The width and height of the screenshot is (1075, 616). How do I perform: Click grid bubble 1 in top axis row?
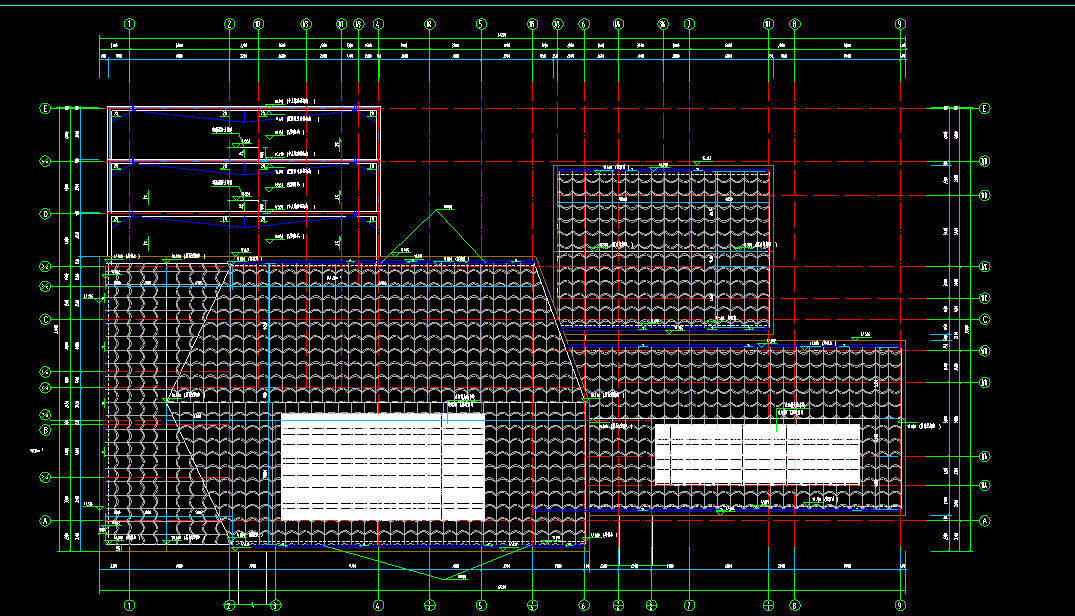[x=129, y=23]
